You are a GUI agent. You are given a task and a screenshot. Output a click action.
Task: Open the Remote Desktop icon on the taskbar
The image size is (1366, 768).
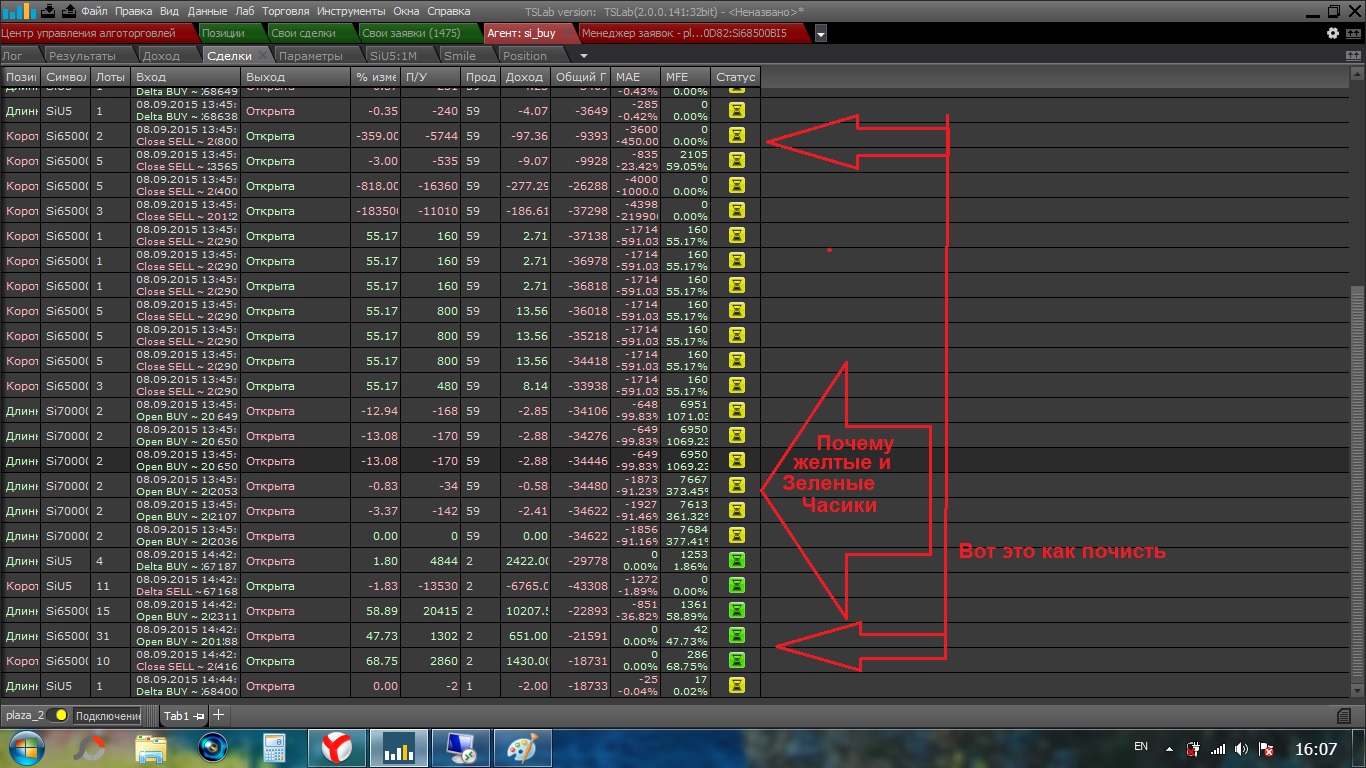461,747
